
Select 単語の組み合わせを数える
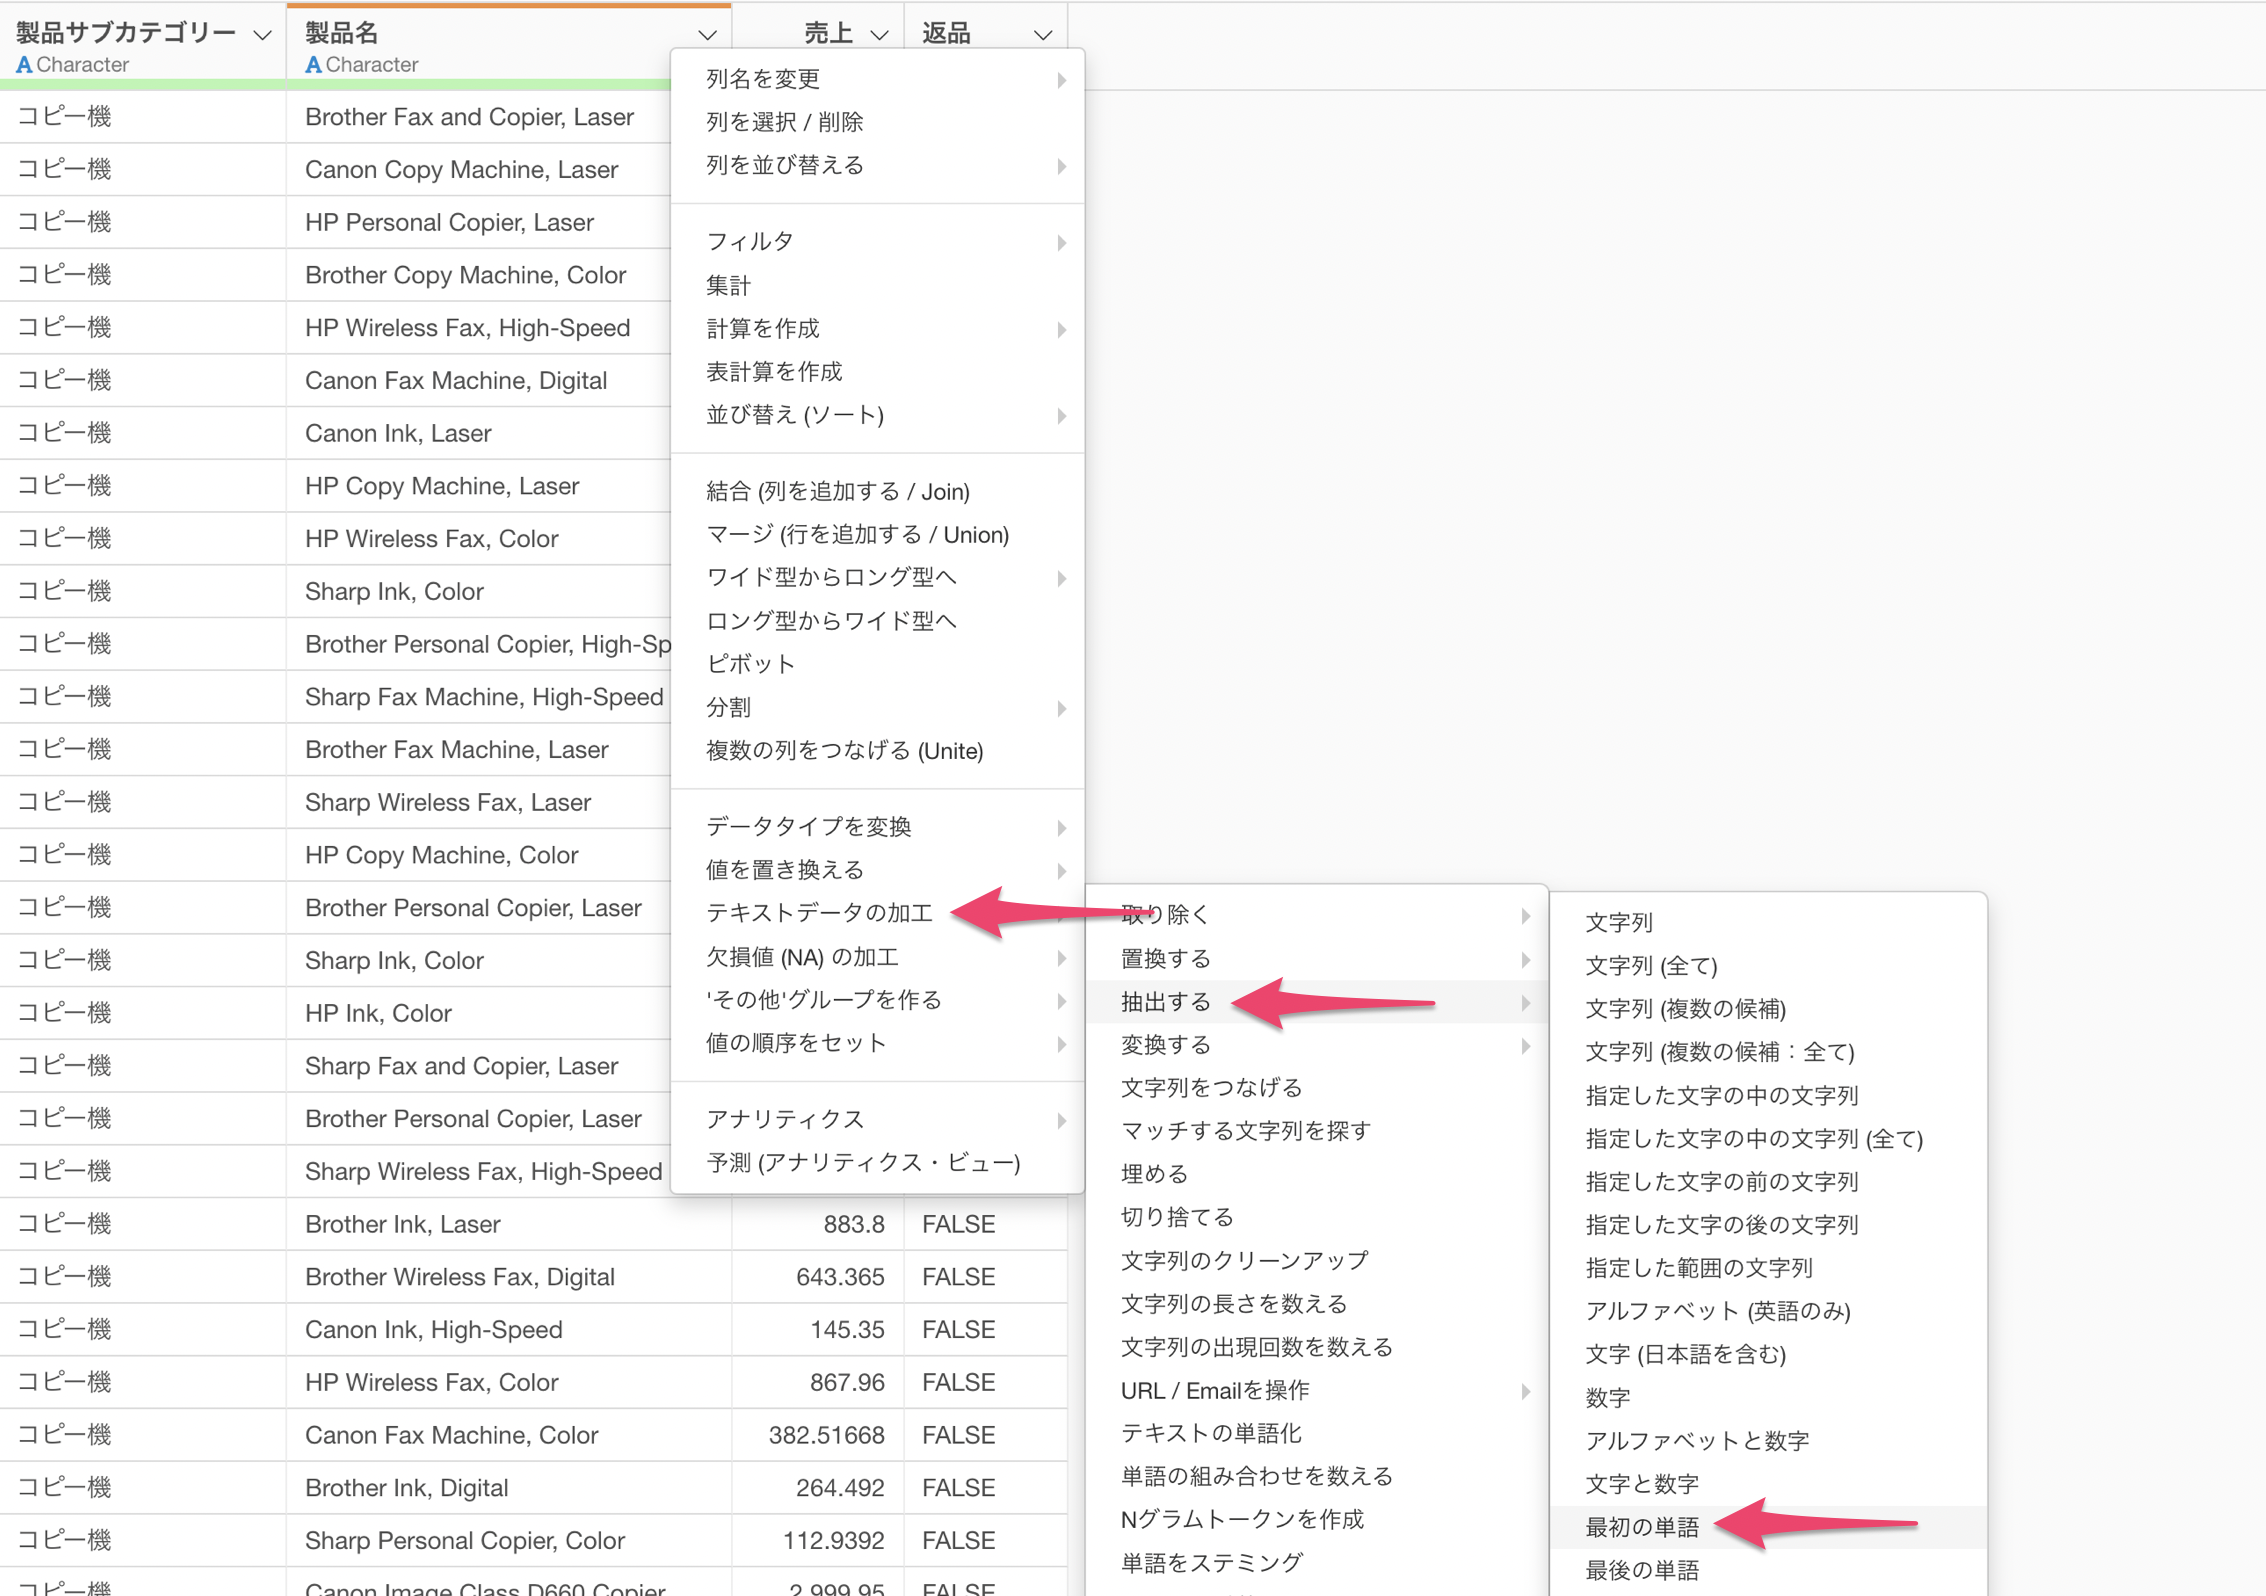(x=1317, y=1477)
